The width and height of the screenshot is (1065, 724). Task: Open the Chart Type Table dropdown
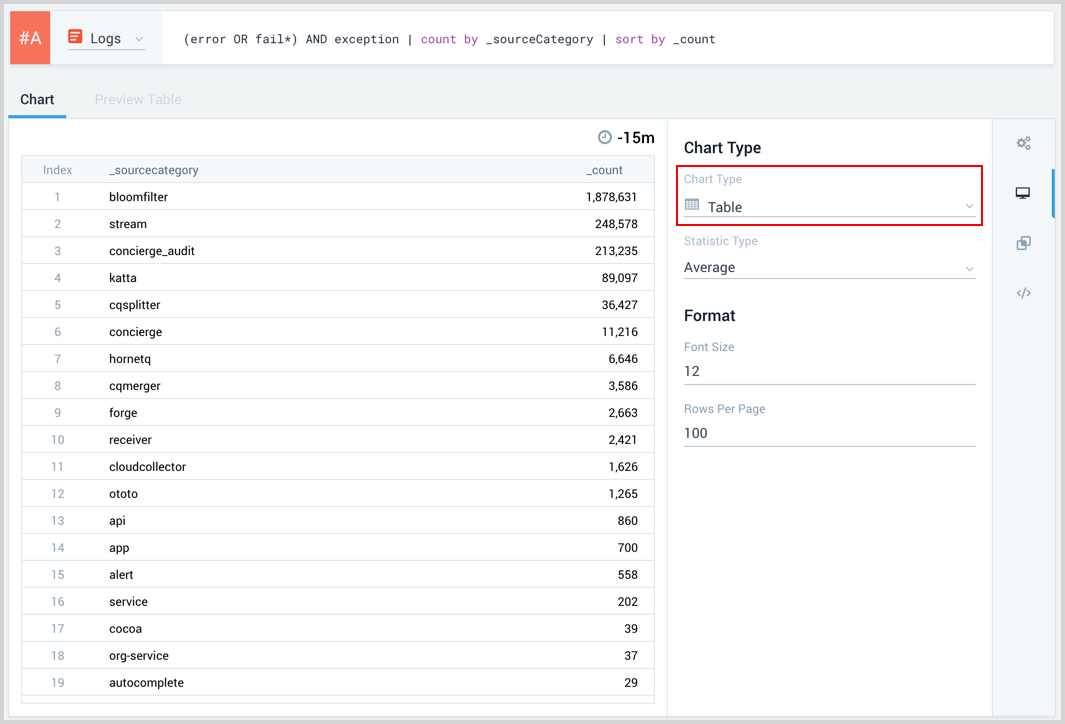pyautogui.click(x=830, y=207)
